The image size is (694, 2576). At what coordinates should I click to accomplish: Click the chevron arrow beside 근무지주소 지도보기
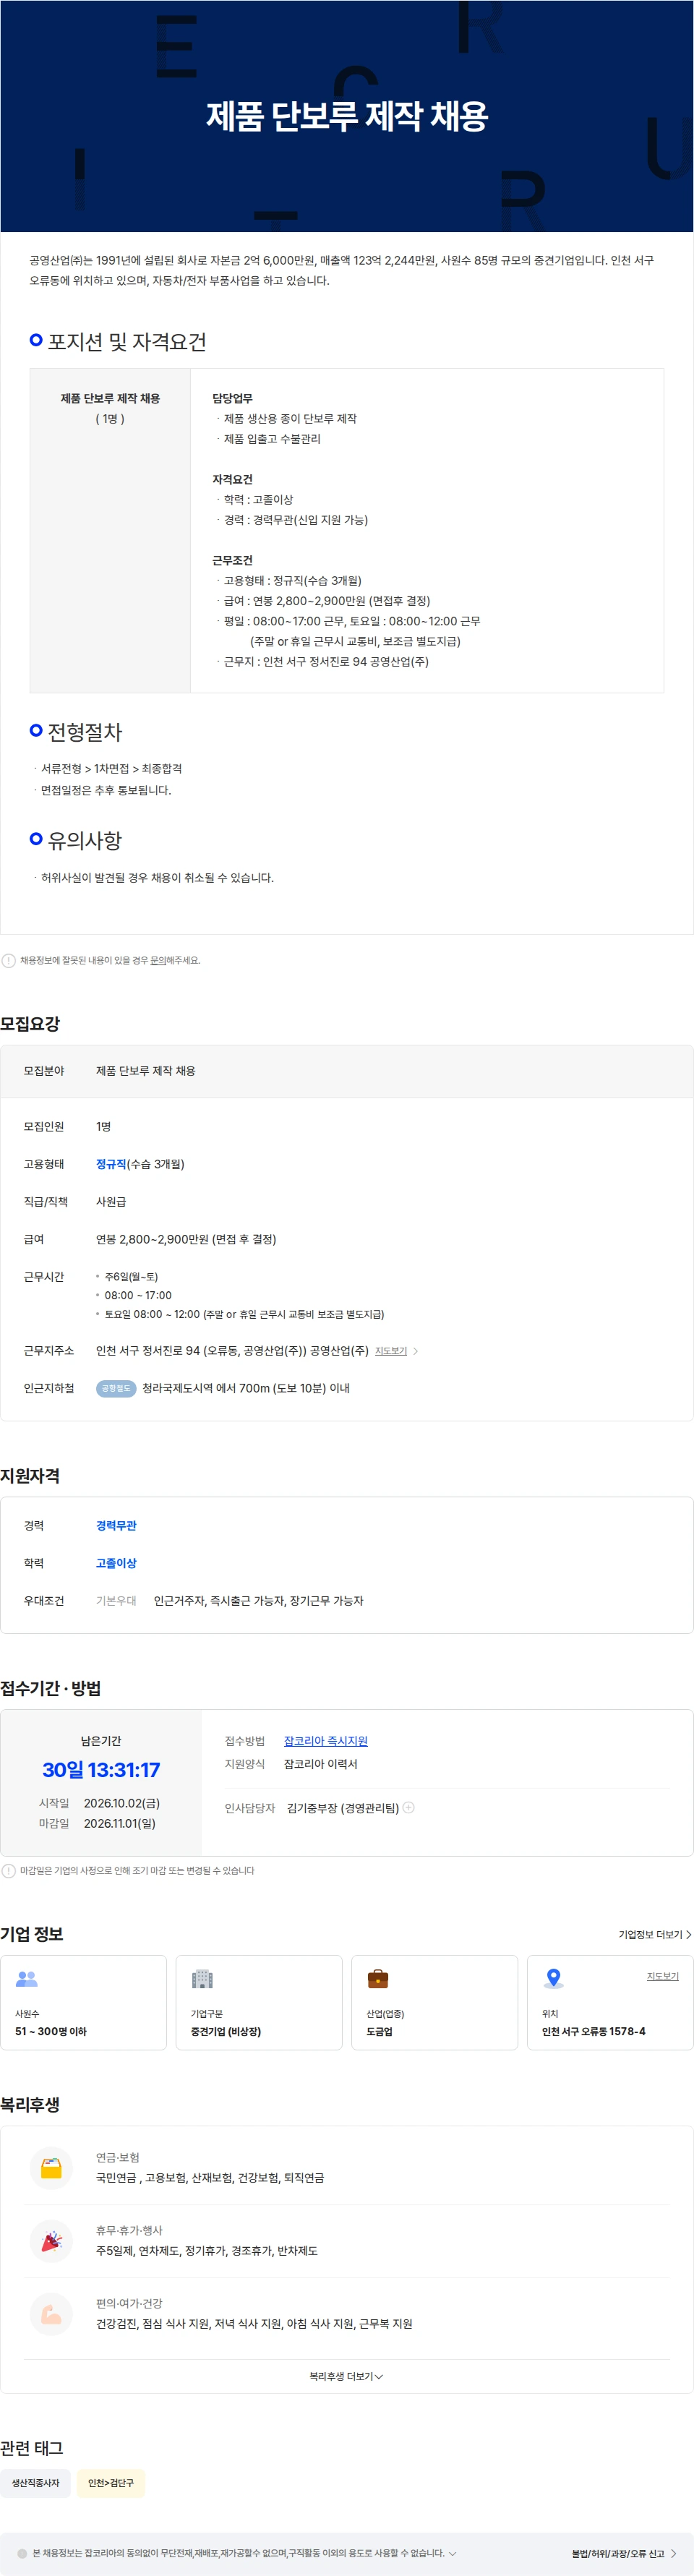point(416,1351)
